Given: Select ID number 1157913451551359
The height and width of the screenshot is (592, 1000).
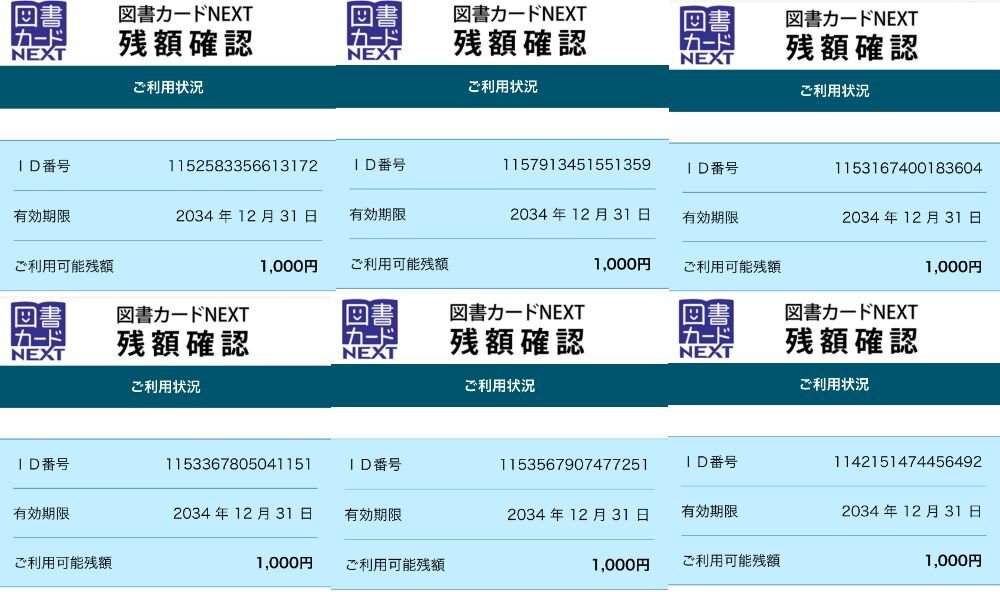Looking at the screenshot, I should pos(577,165).
